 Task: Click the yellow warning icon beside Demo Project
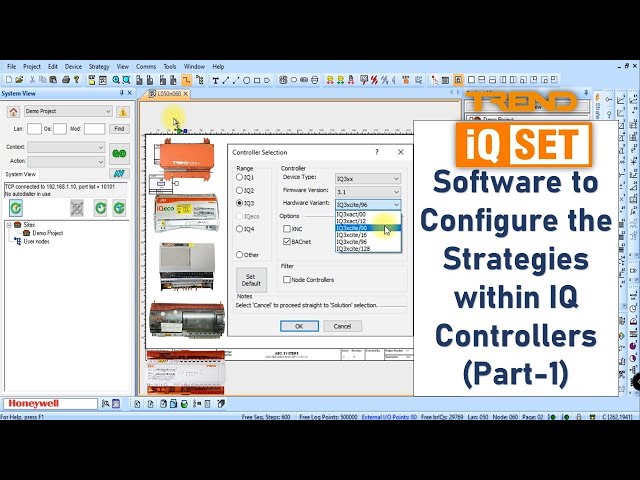[x=123, y=111]
